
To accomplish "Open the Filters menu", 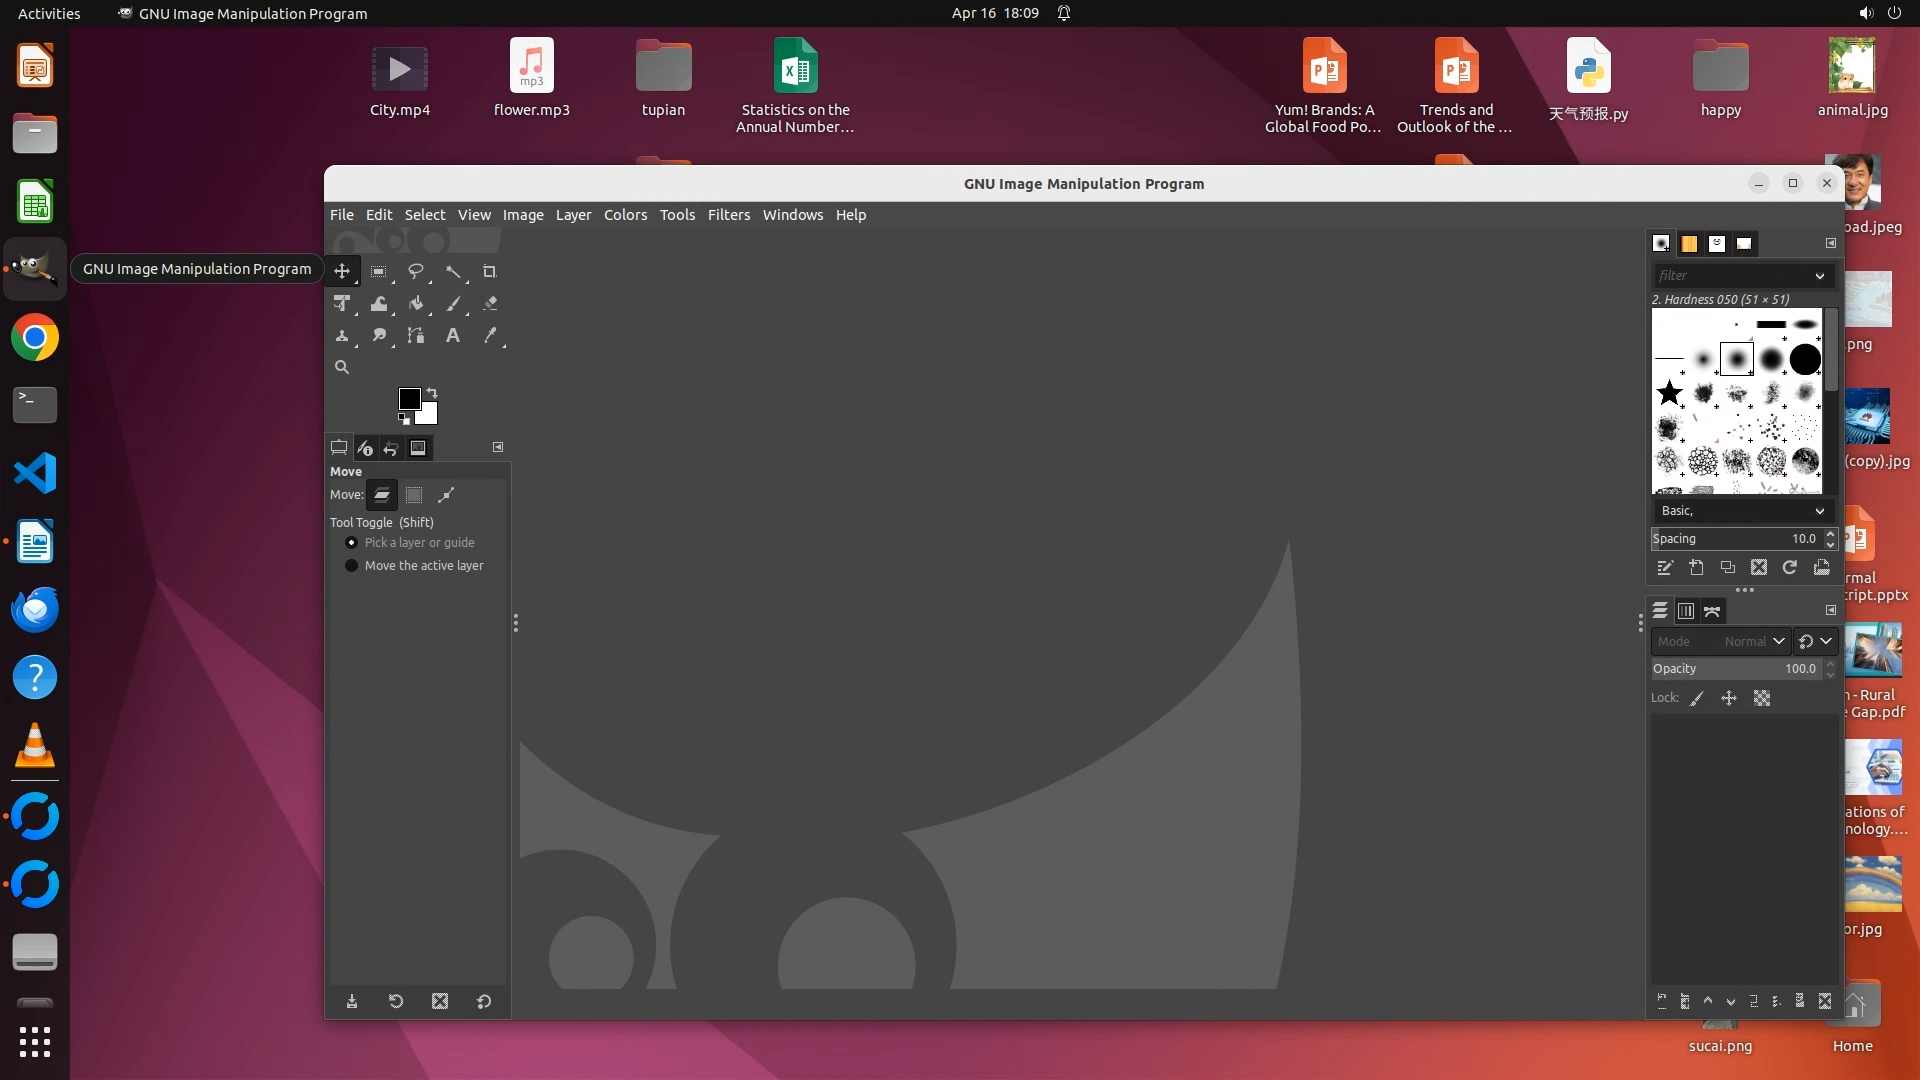I will click(x=728, y=215).
